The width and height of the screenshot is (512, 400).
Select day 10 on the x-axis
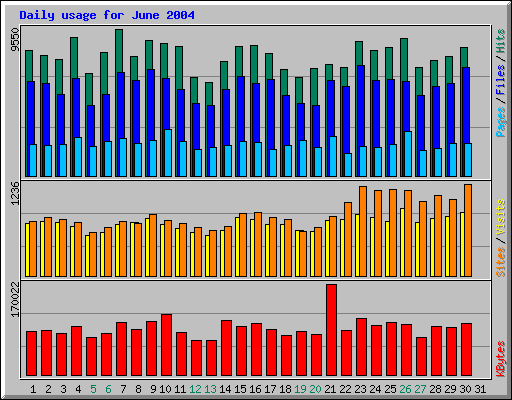point(165,389)
